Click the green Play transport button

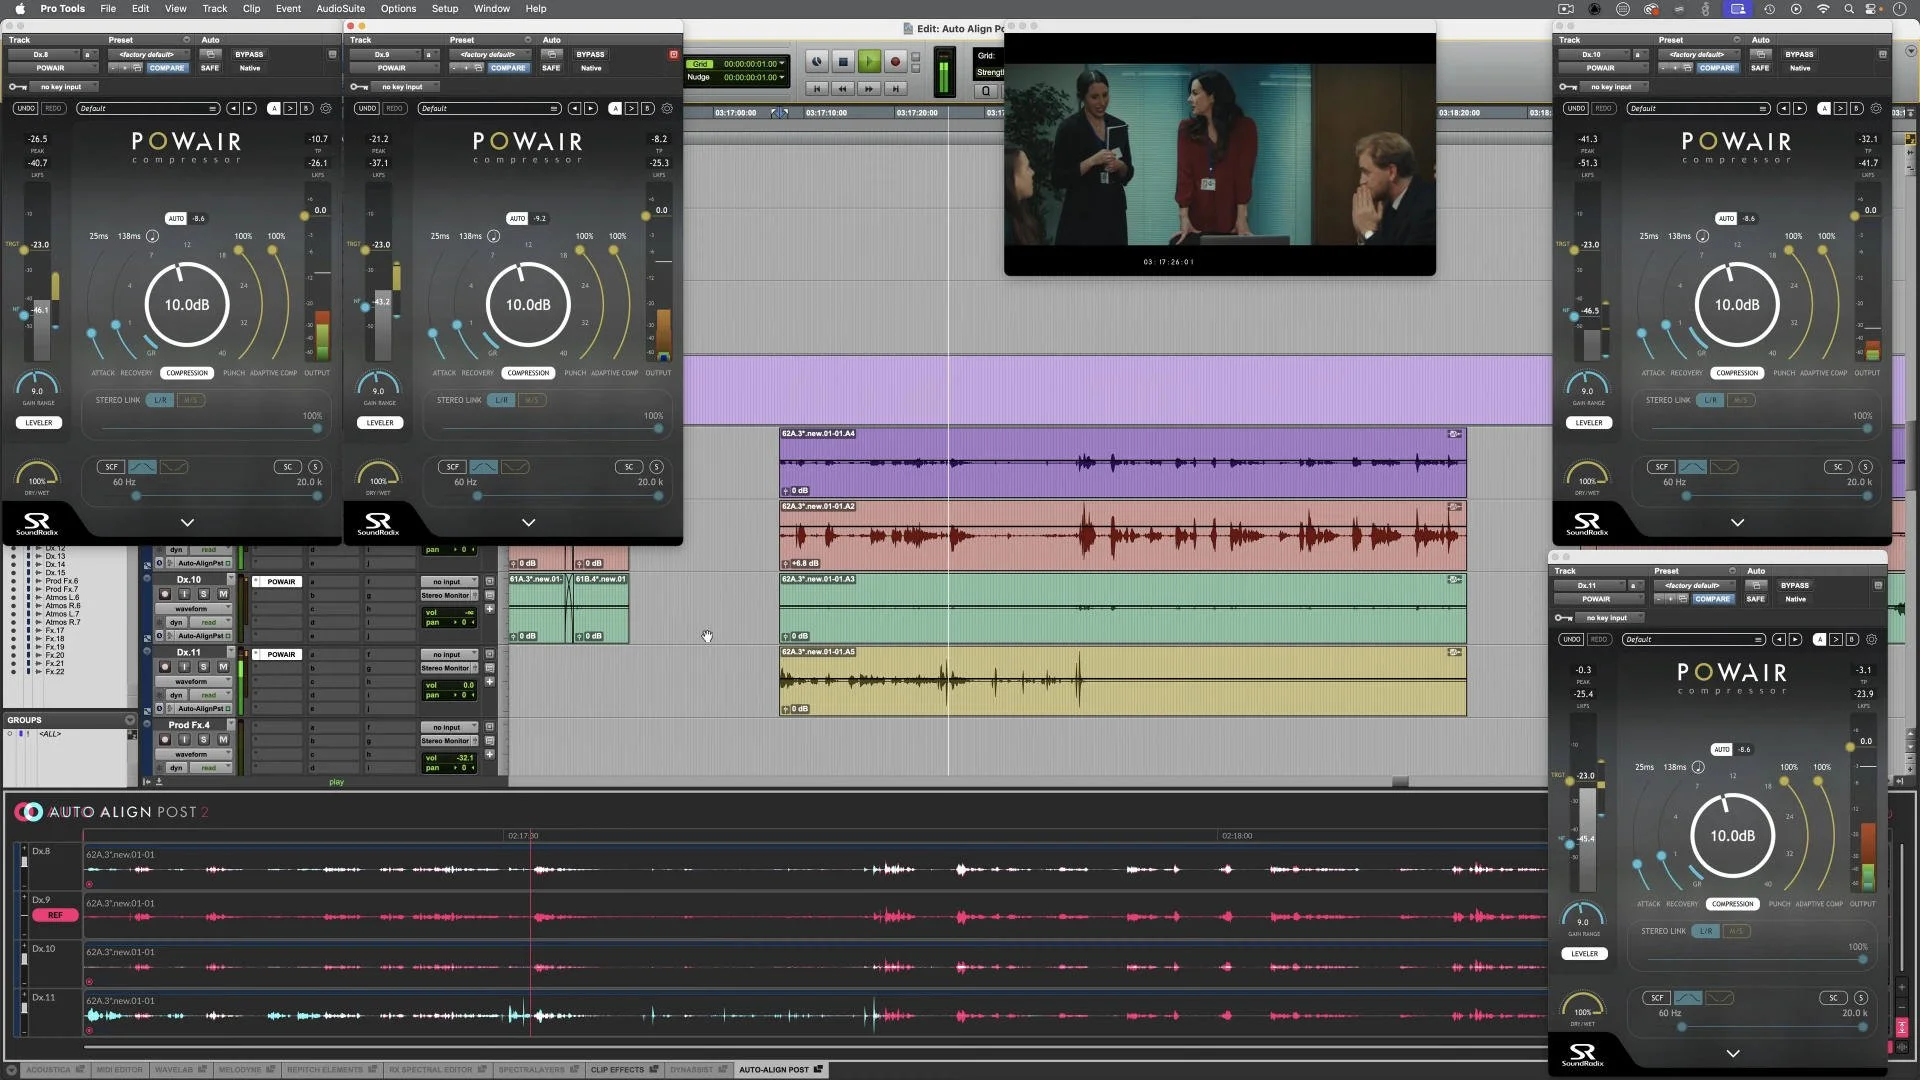pyautogui.click(x=869, y=62)
